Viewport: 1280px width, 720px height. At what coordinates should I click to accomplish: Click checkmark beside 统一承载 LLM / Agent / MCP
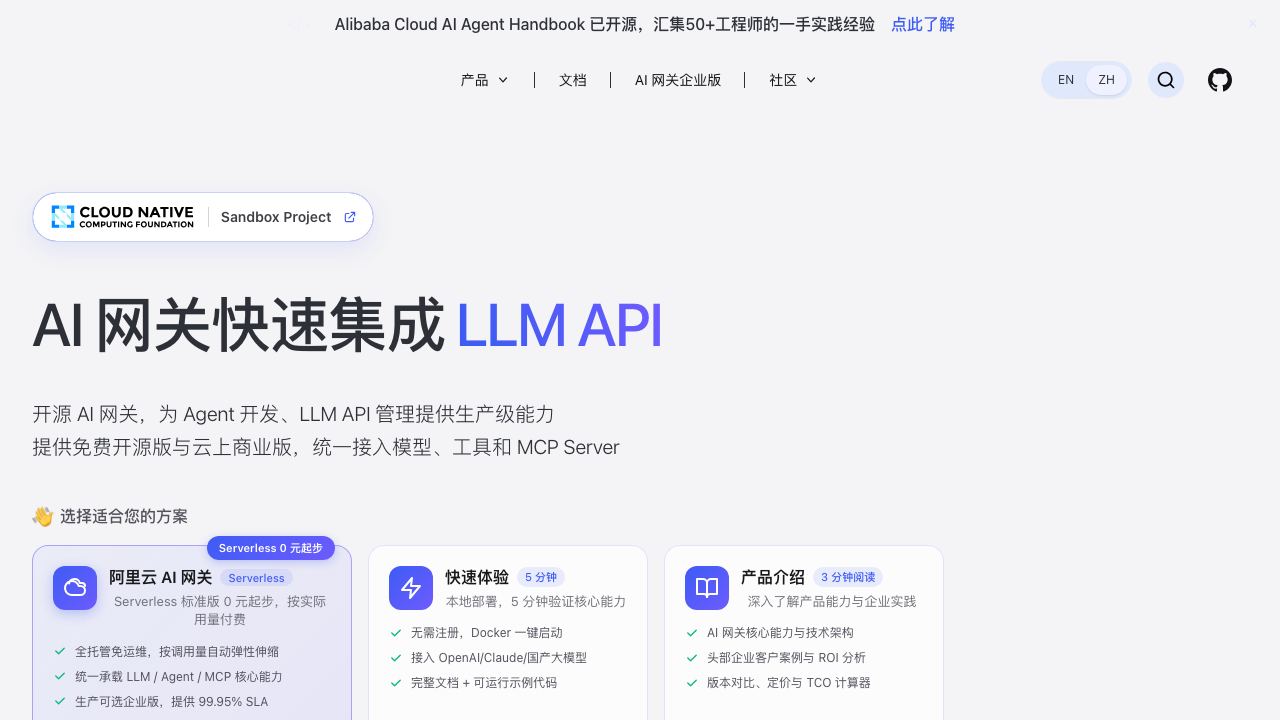pos(61,676)
